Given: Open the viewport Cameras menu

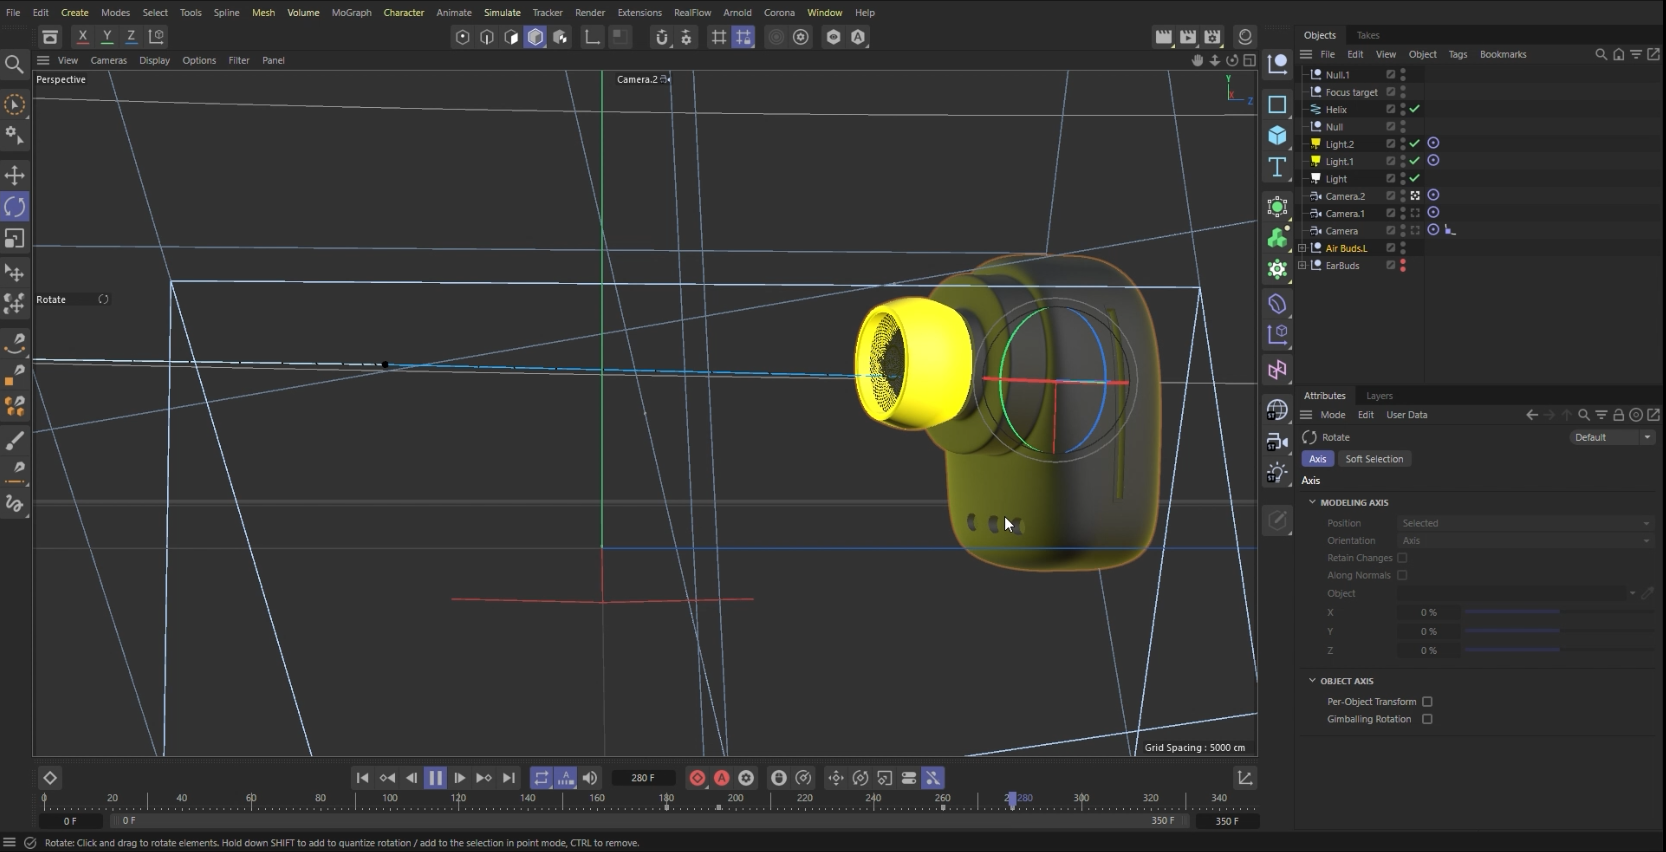Looking at the screenshot, I should pos(108,60).
